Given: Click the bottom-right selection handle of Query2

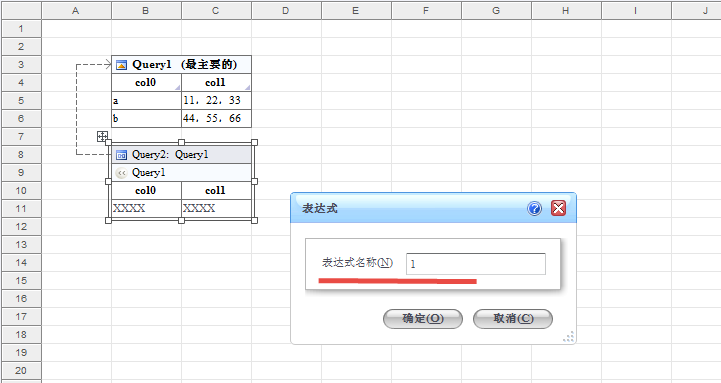Looking at the screenshot, I should [x=255, y=221].
